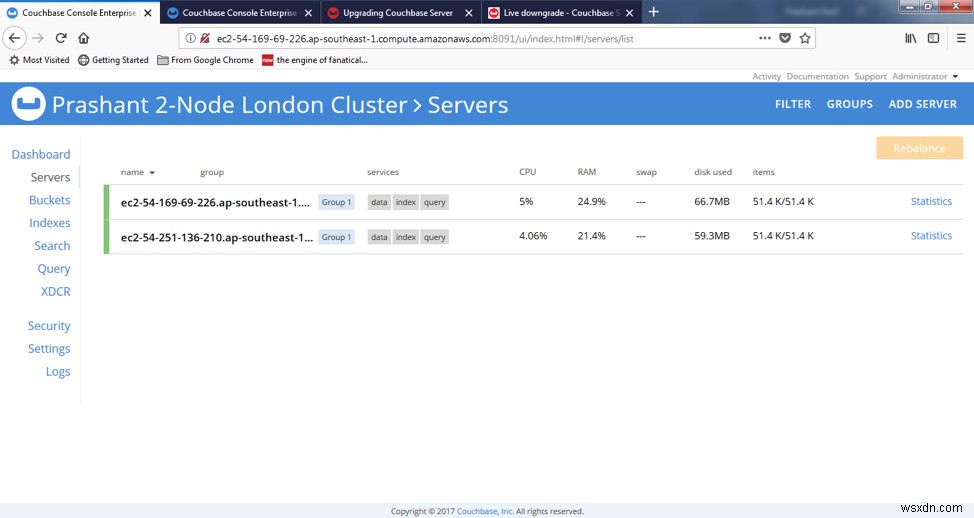Click query service tag on ec2-54-251-136-210 row

(x=434, y=237)
